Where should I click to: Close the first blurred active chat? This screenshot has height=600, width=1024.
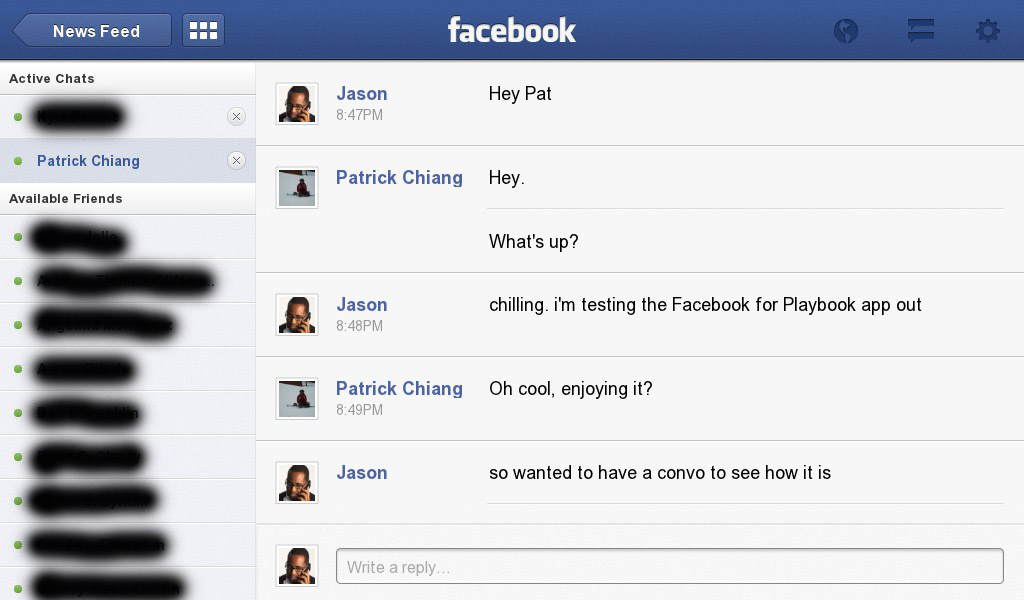pos(236,117)
